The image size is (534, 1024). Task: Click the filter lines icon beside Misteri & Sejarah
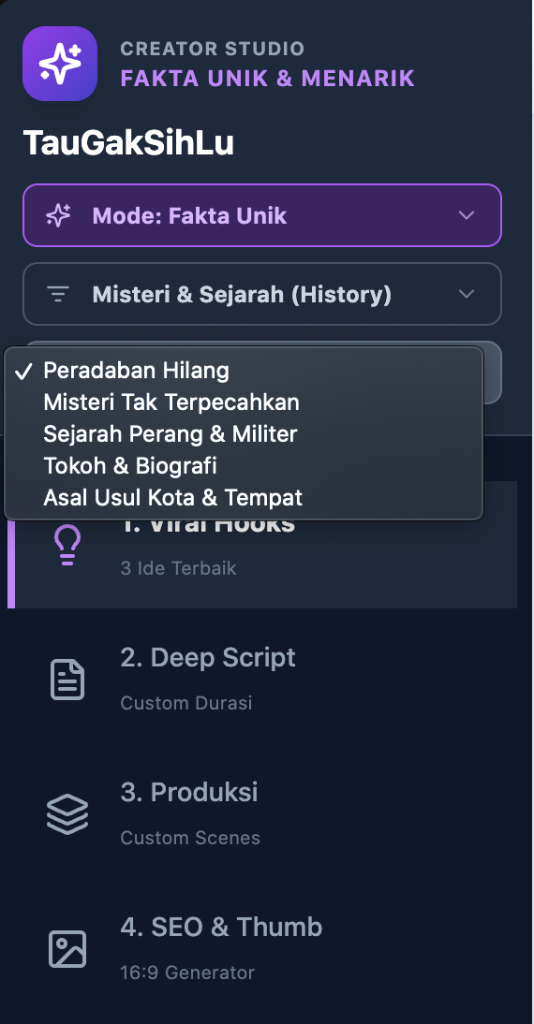(x=58, y=295)
